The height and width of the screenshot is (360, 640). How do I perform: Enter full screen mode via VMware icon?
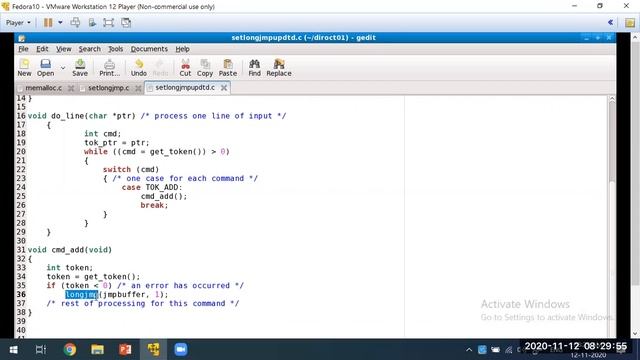pyautogui.click(x=109, y=22)
